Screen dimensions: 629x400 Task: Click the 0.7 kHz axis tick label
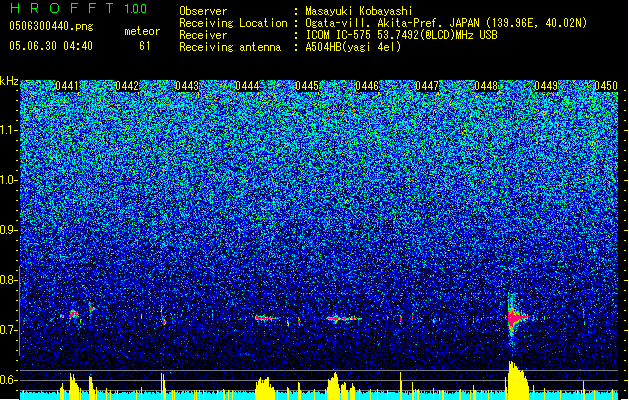pyautogui.click(x=8, y=330)
